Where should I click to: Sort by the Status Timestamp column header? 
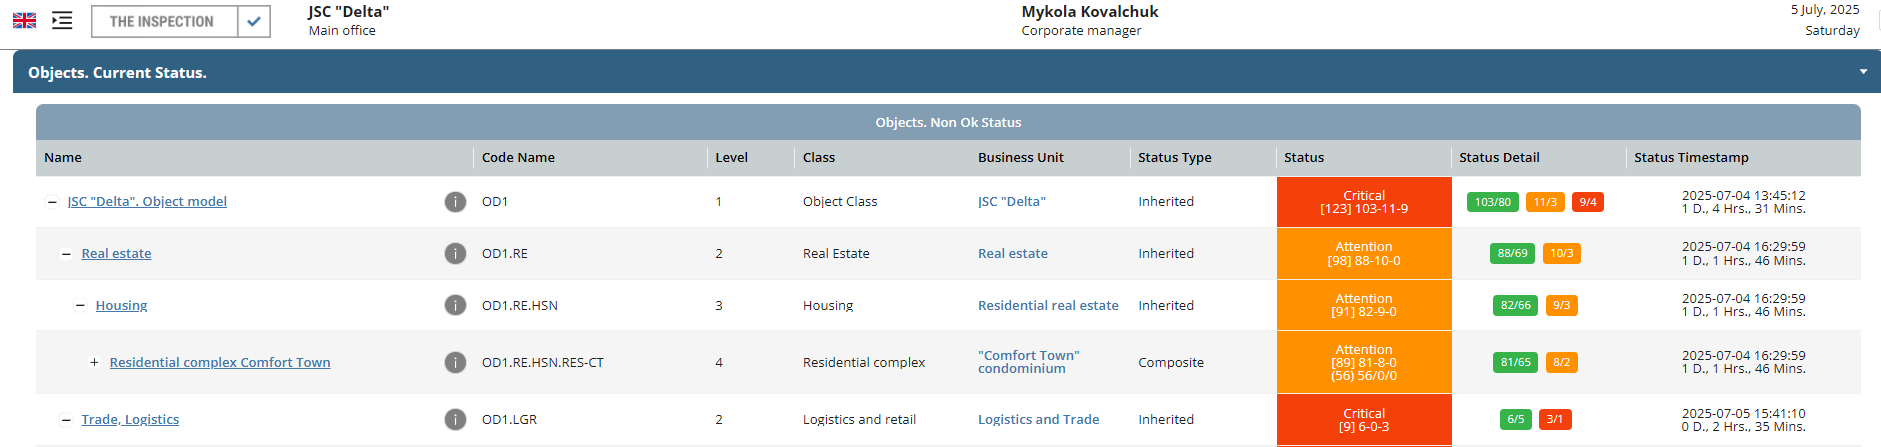1691,158
